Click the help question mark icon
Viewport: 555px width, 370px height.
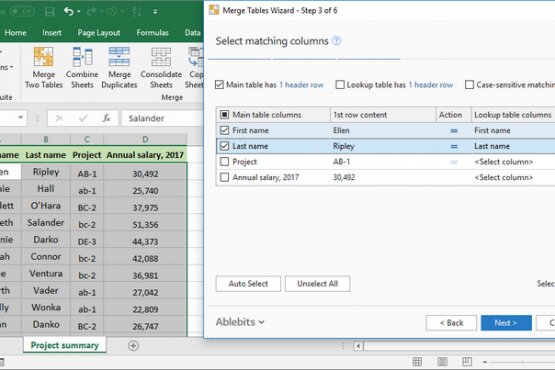pyautogui.click(x=337, y=41)
